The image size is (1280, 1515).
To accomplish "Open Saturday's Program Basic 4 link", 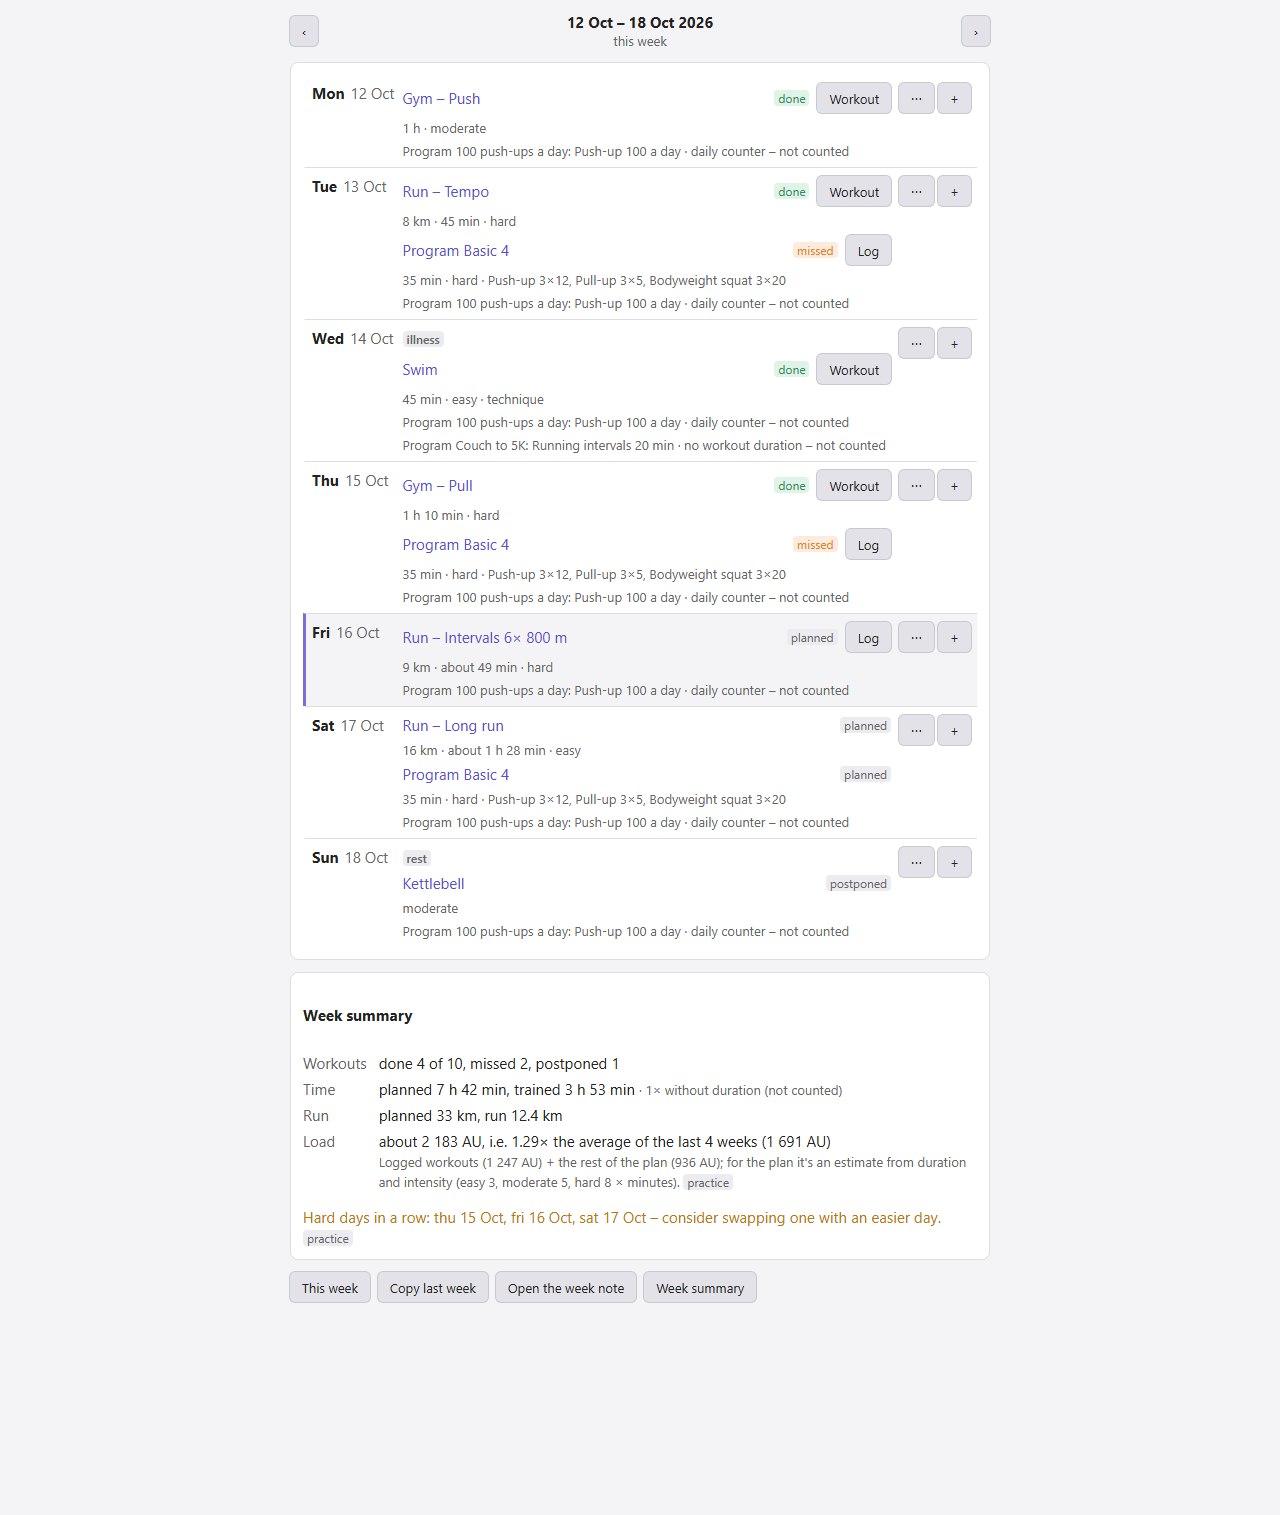I will [x=456, y=775].
